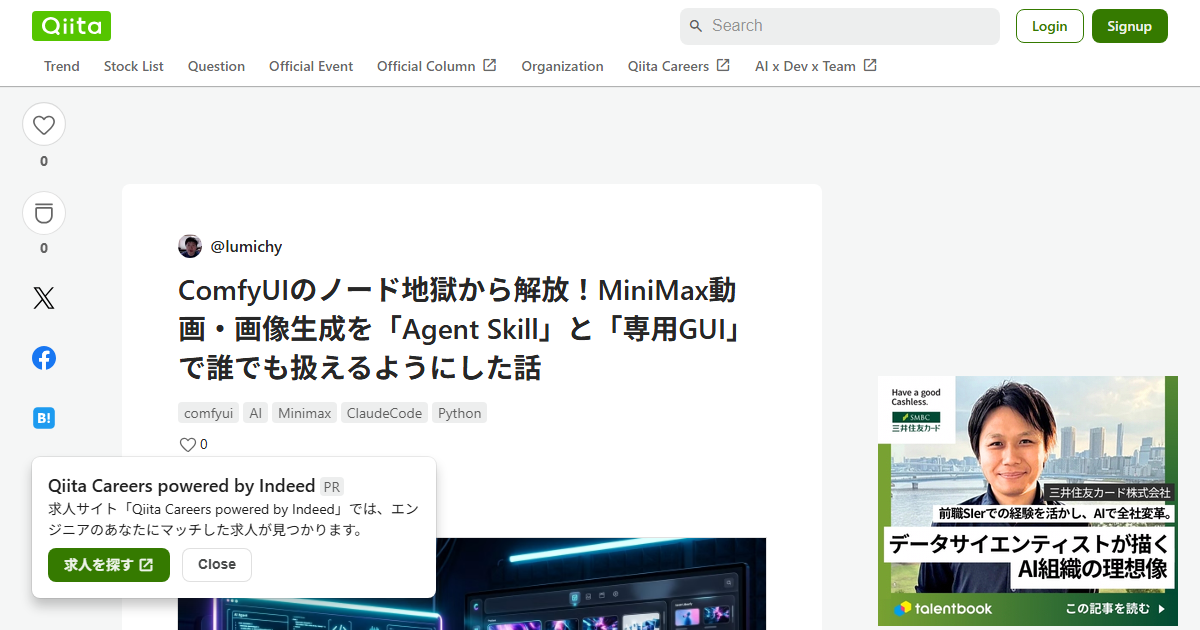This screenshot has height=630, width=1200.
Task: Click the external link icon beside Qiita Careers
Action: coord(723,65)
